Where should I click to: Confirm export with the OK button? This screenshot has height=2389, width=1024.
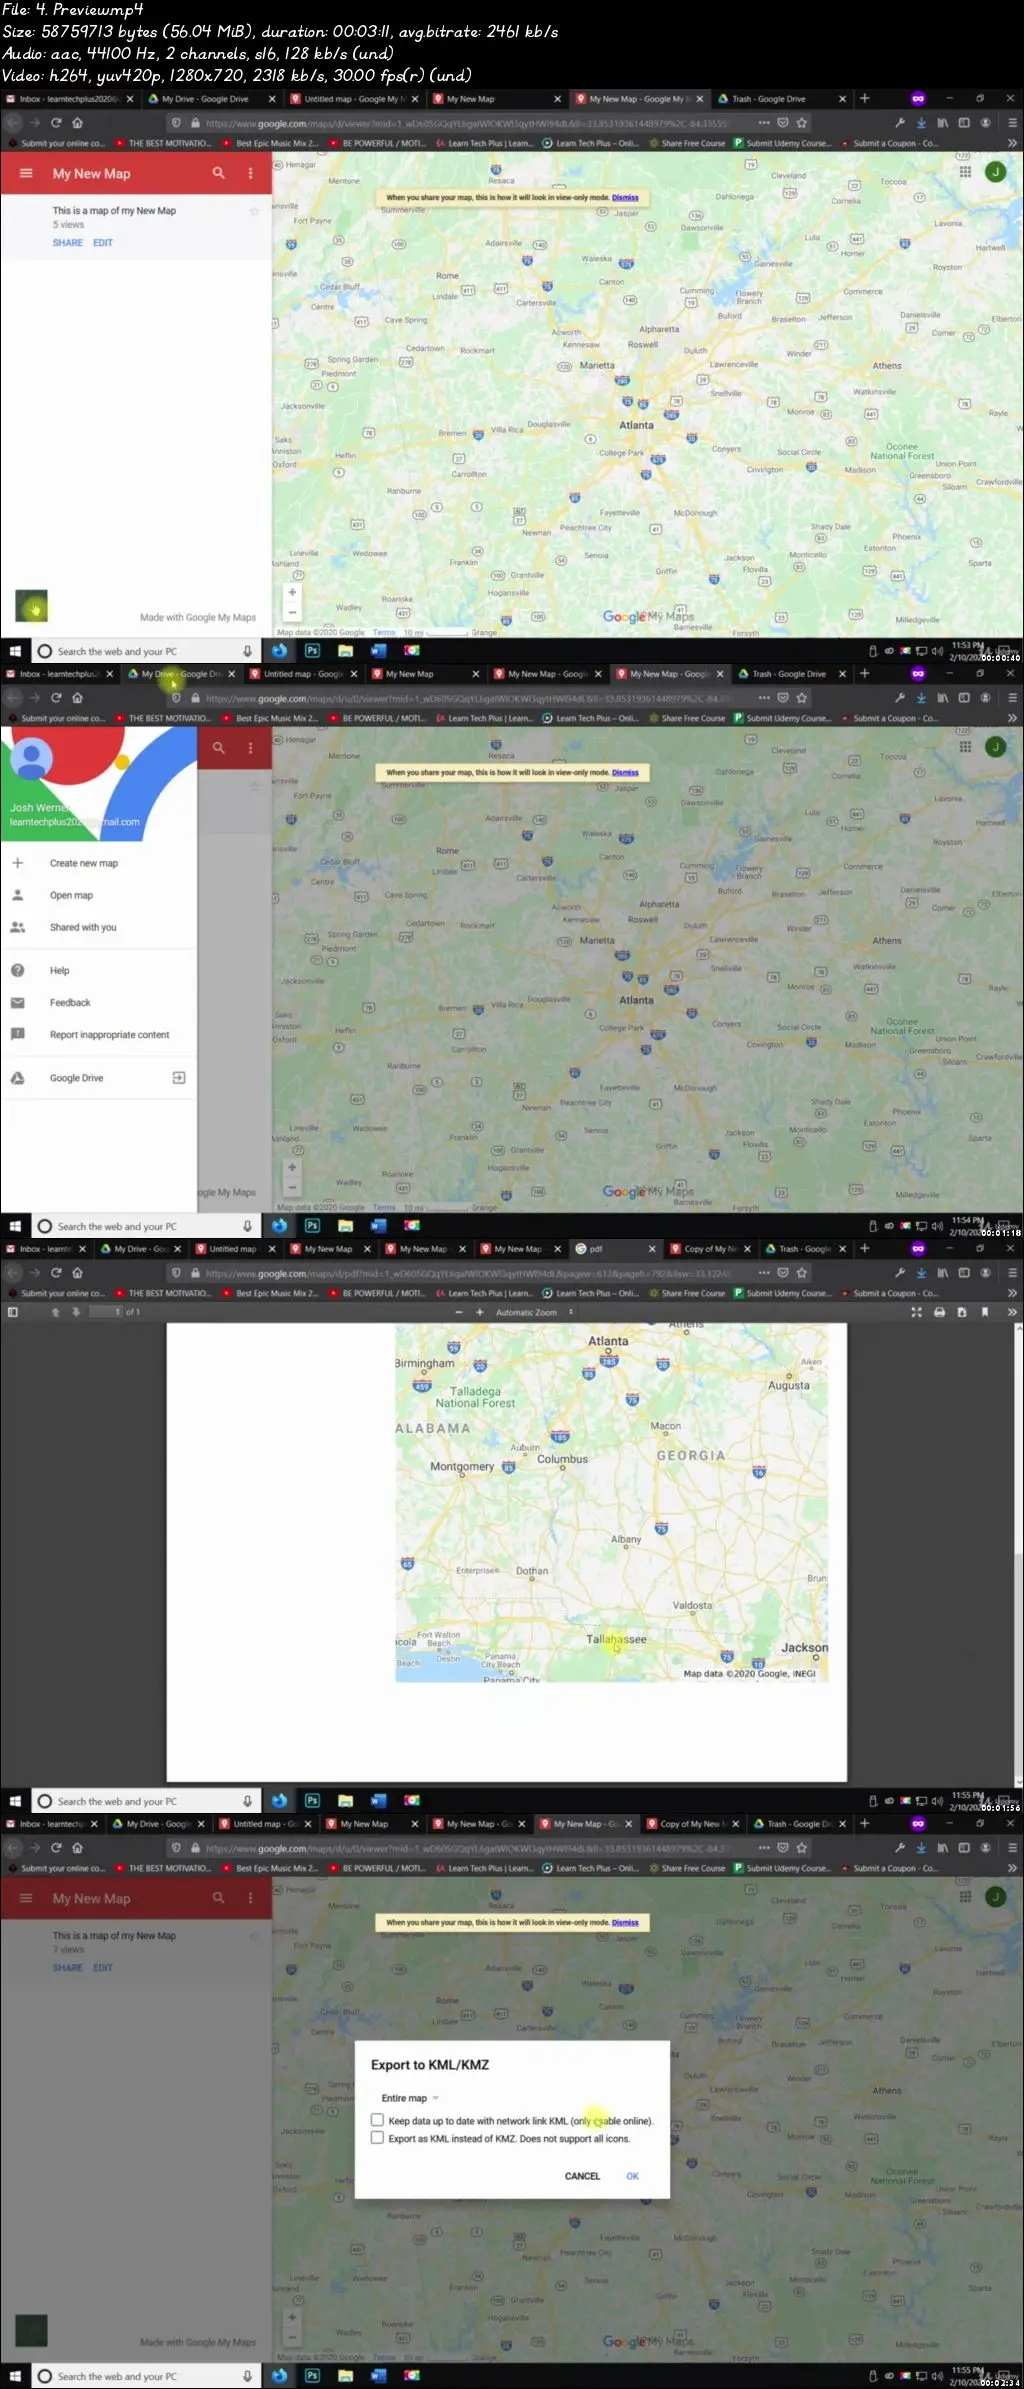[x=632, y=2176]
